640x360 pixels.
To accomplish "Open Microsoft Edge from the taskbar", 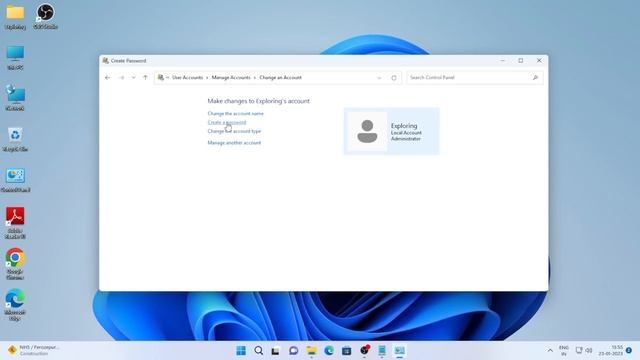I will [329, 351].
